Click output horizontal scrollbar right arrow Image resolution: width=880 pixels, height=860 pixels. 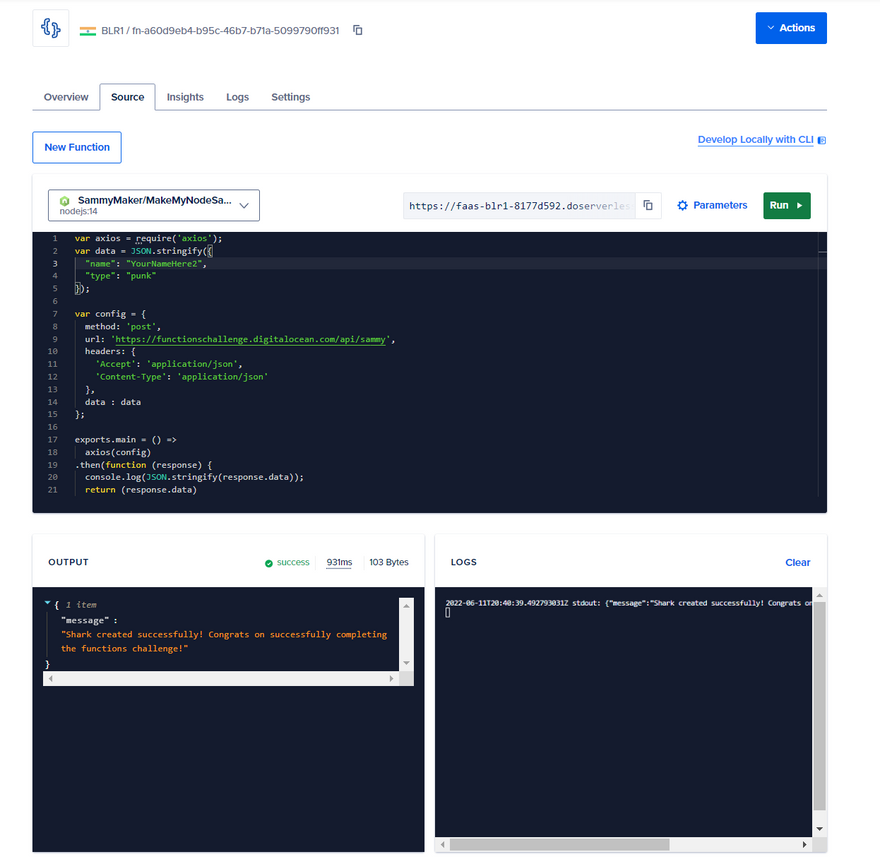click(x=391, y=679)
